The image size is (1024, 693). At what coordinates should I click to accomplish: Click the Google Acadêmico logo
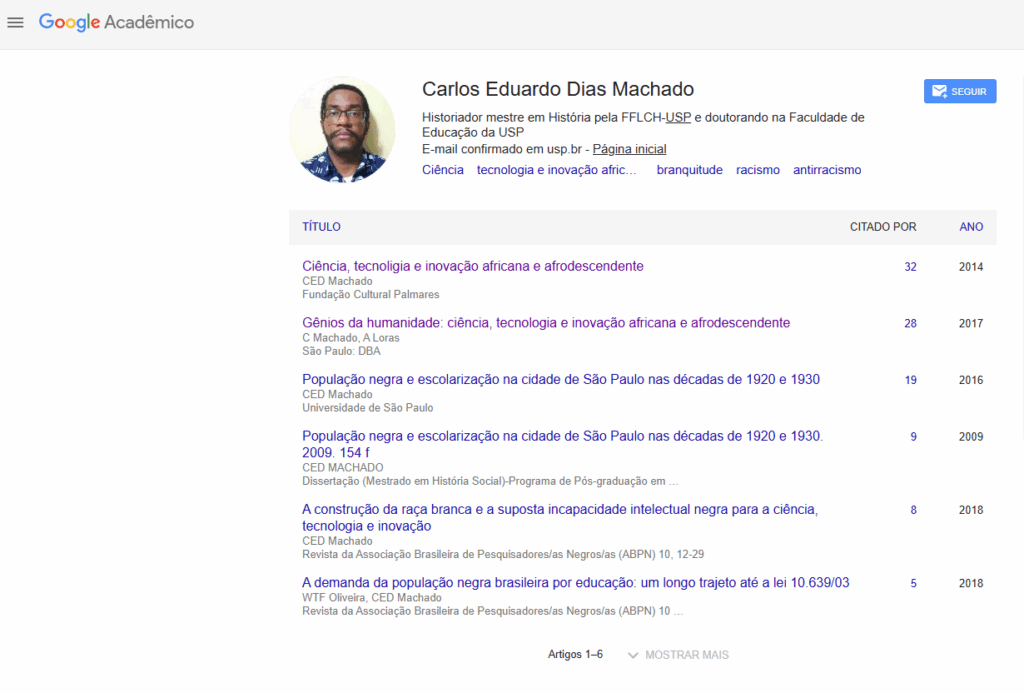point(116,22)
